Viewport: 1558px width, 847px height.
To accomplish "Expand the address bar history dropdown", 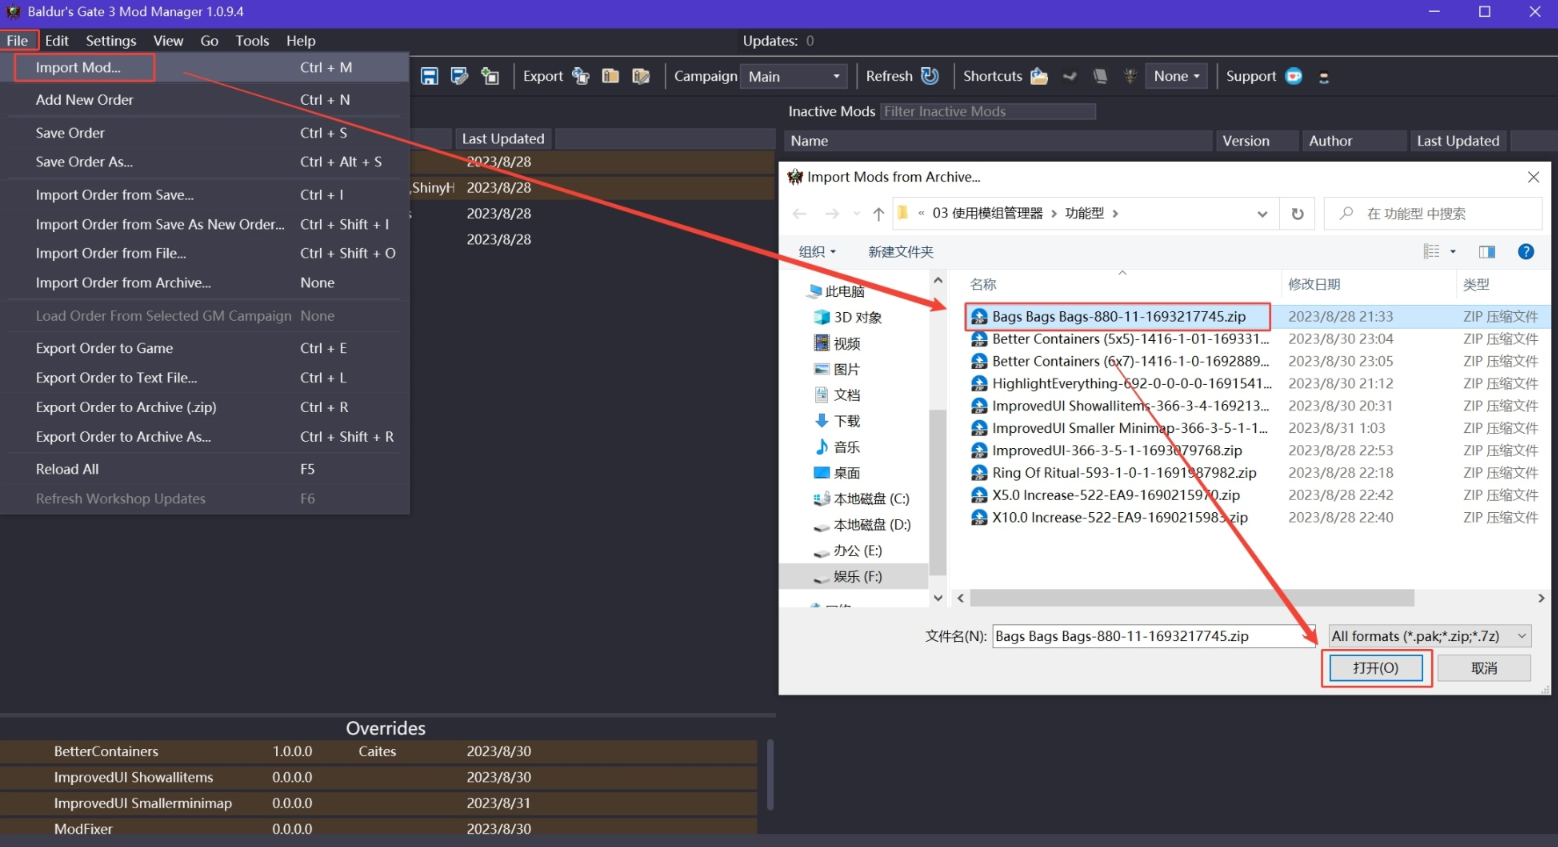I will pyautogui.click(x=1262, y=213).
